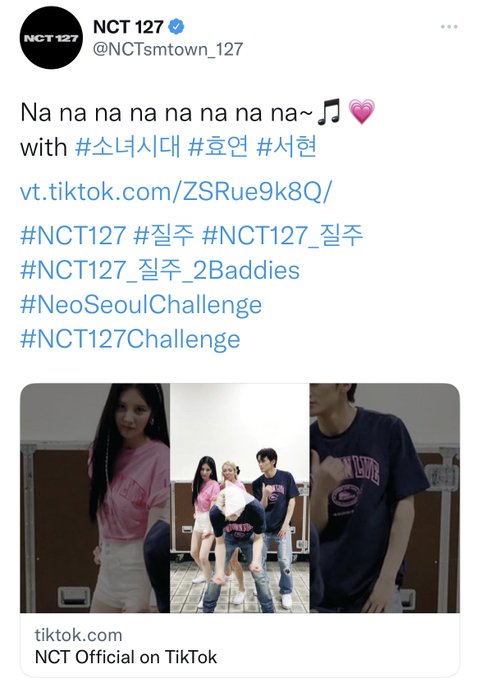Open the #소녀시대 hashtag
Viewport: 480px width, 687px height.
click(x=127, y=146)
